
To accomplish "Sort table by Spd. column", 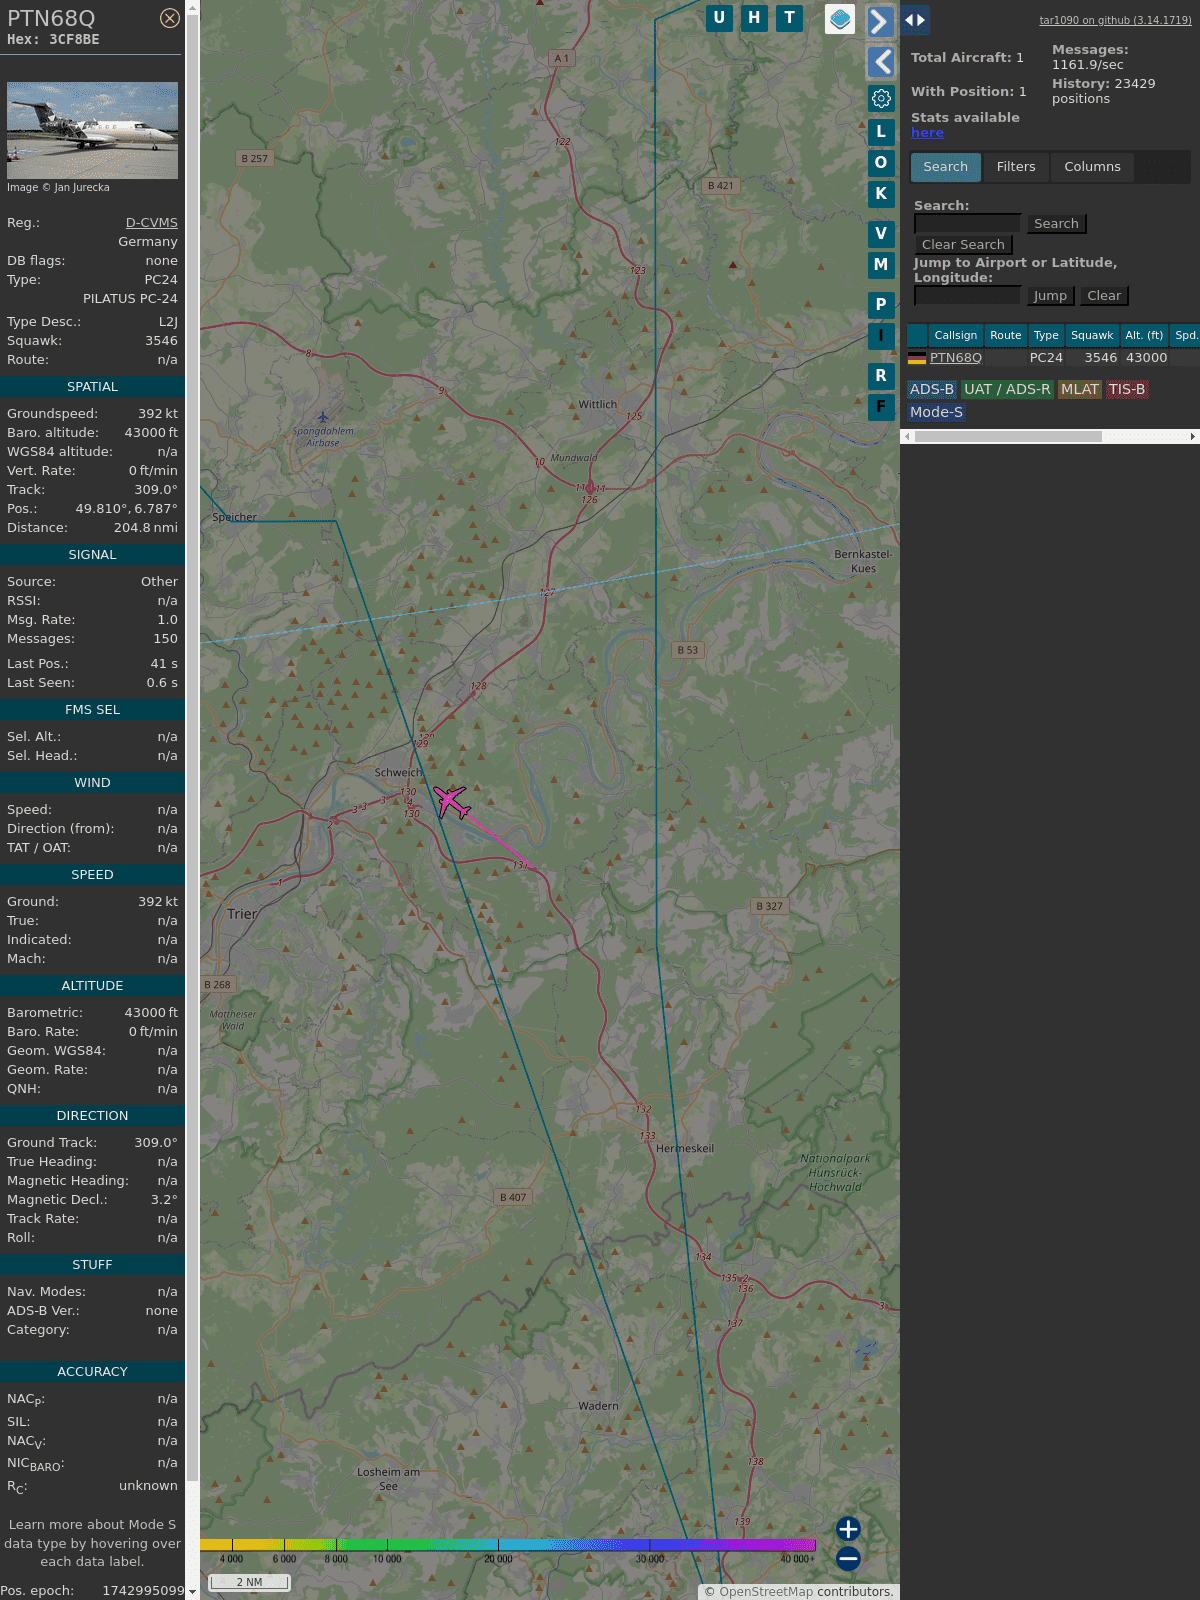I will [1186, 335].
